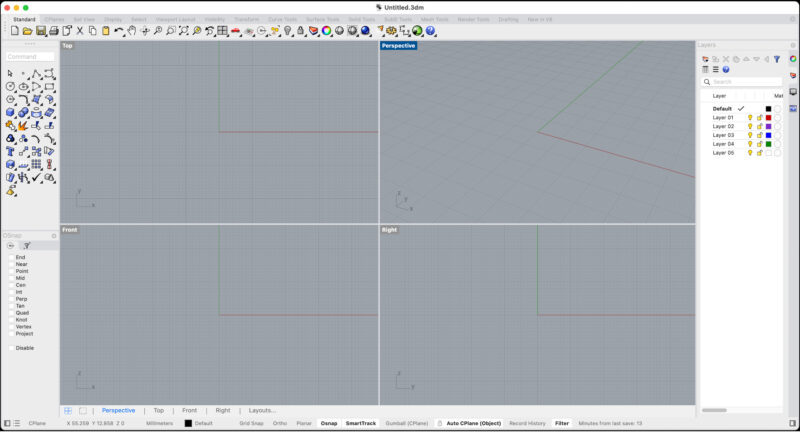The width and height of the screenshot is (800, 432).
Task: Open the layer filter funnel icon
Action: 777,59
